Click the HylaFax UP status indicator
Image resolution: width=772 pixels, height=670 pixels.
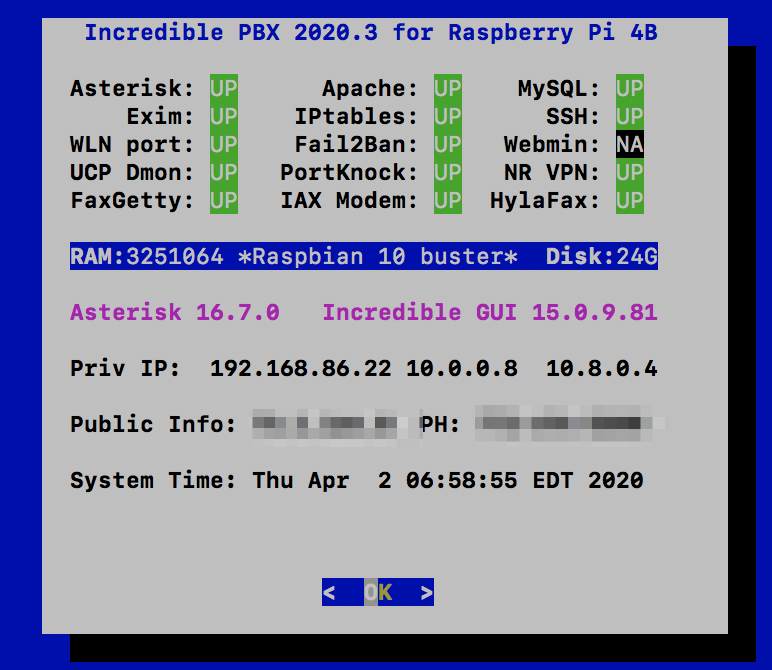[x=630, y=200]
